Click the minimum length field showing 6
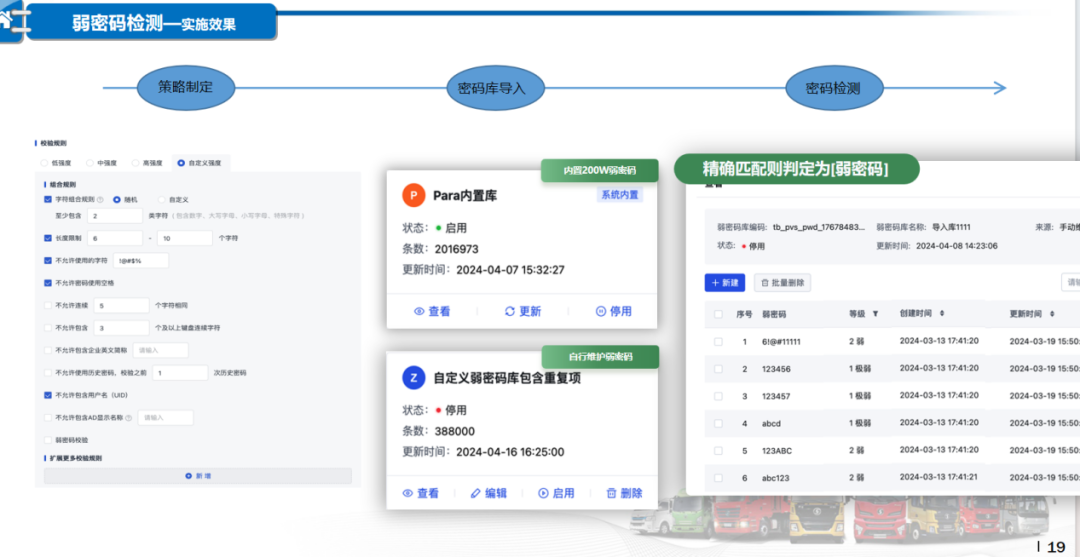 (115, 238)
